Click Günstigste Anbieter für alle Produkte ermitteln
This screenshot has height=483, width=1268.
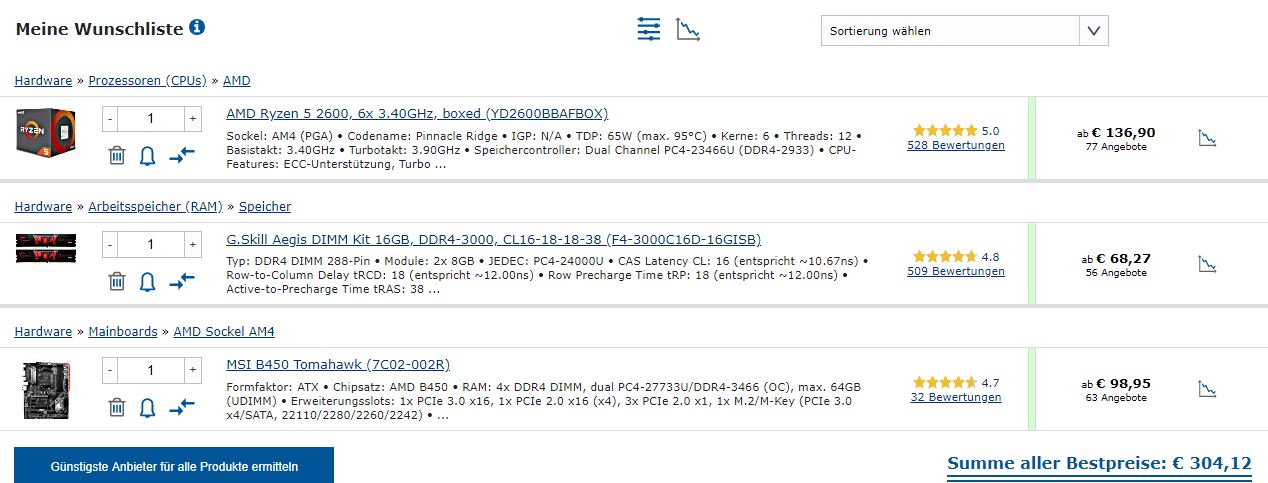tap(174, 466)
